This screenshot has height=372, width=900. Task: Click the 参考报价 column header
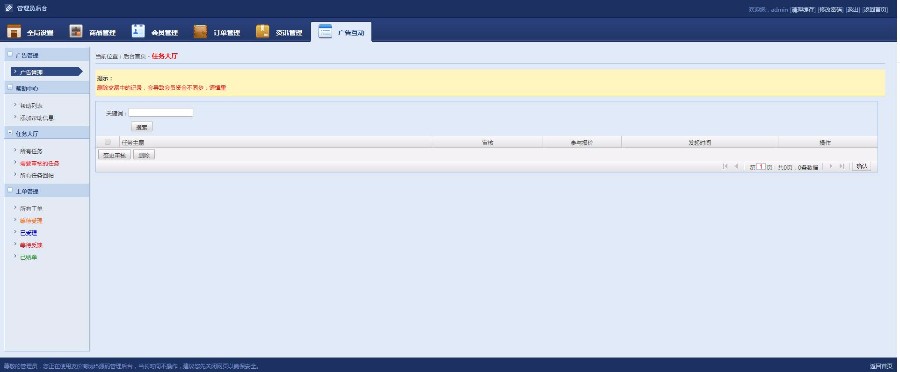(581, 142)
